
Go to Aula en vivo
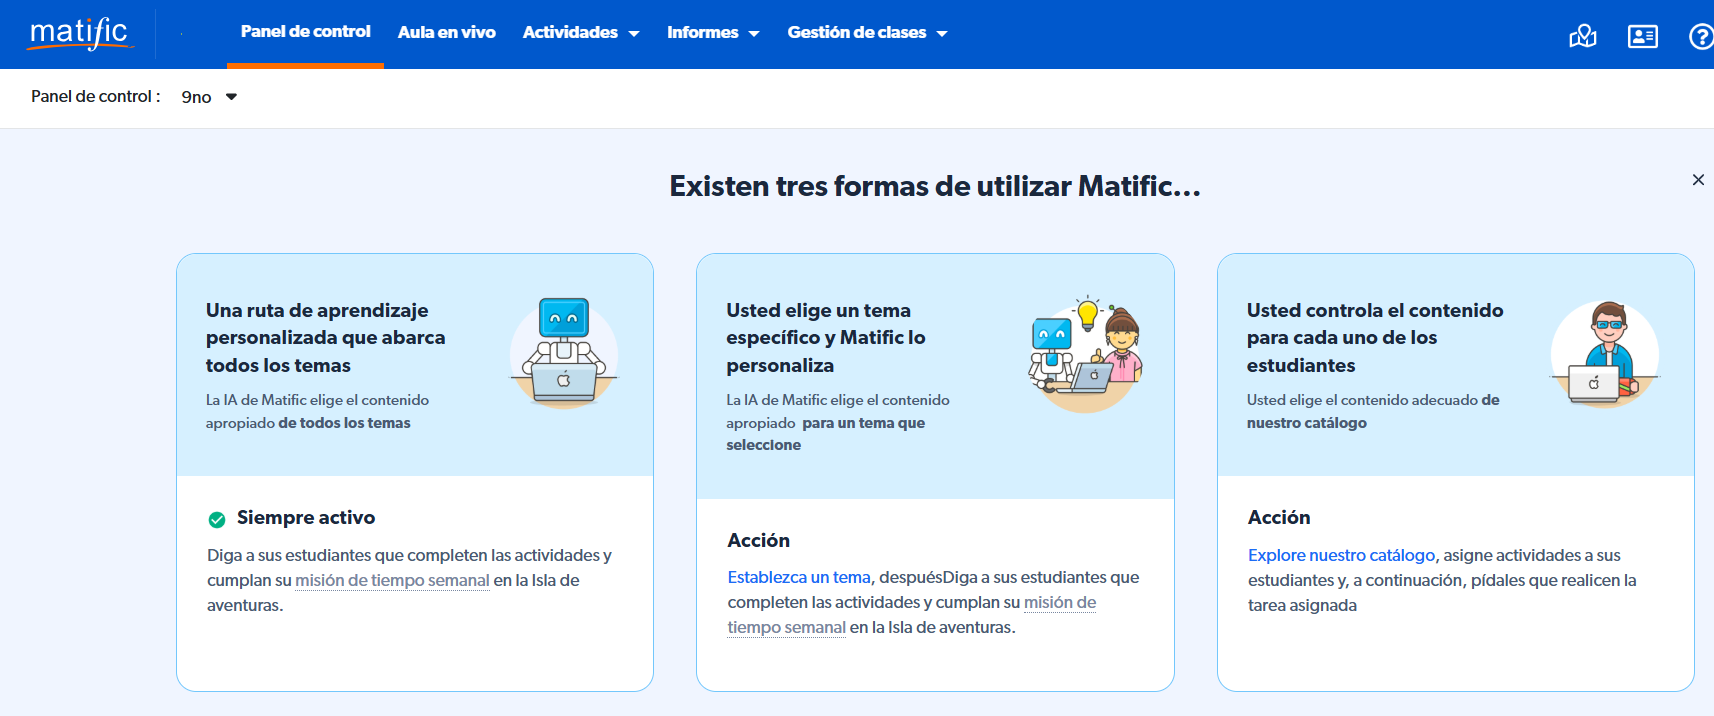446,32
